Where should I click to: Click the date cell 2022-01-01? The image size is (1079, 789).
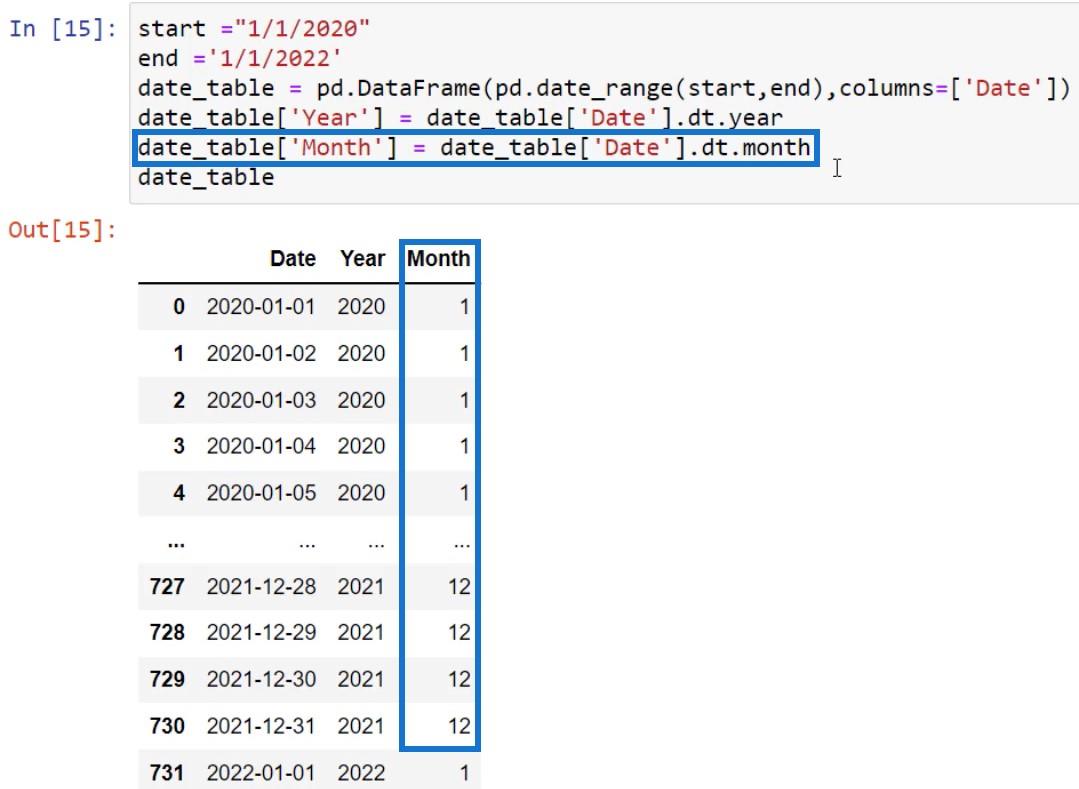[x=261, y=772]
